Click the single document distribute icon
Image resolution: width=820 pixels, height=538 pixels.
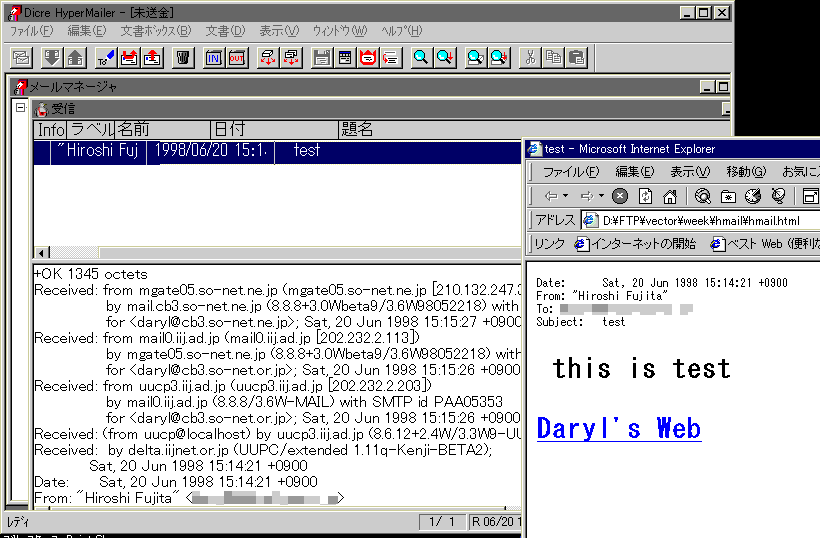[268, 58]
